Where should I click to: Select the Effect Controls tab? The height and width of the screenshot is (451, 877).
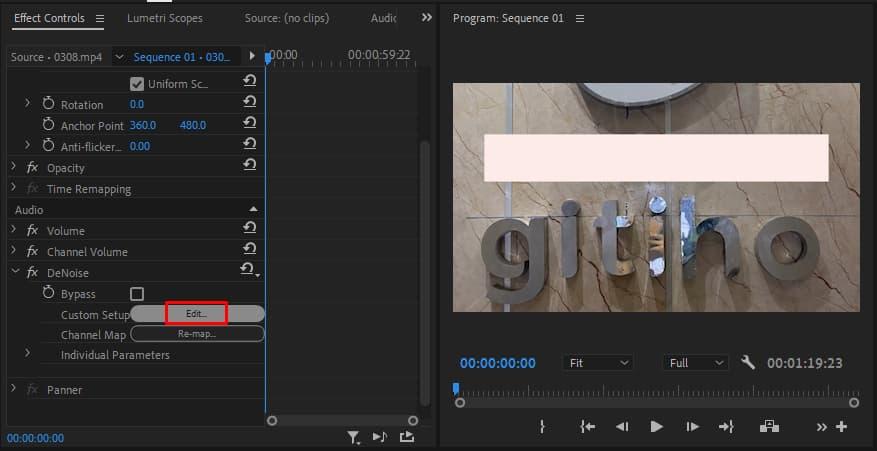[x=49, y=18]
